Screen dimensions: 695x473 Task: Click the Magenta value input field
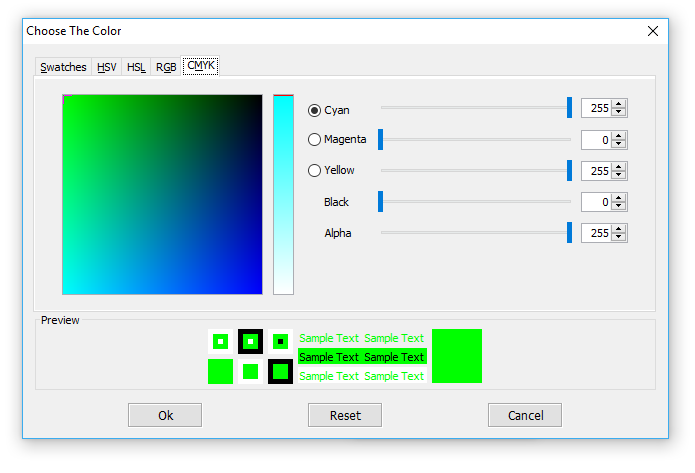[596, 140]
